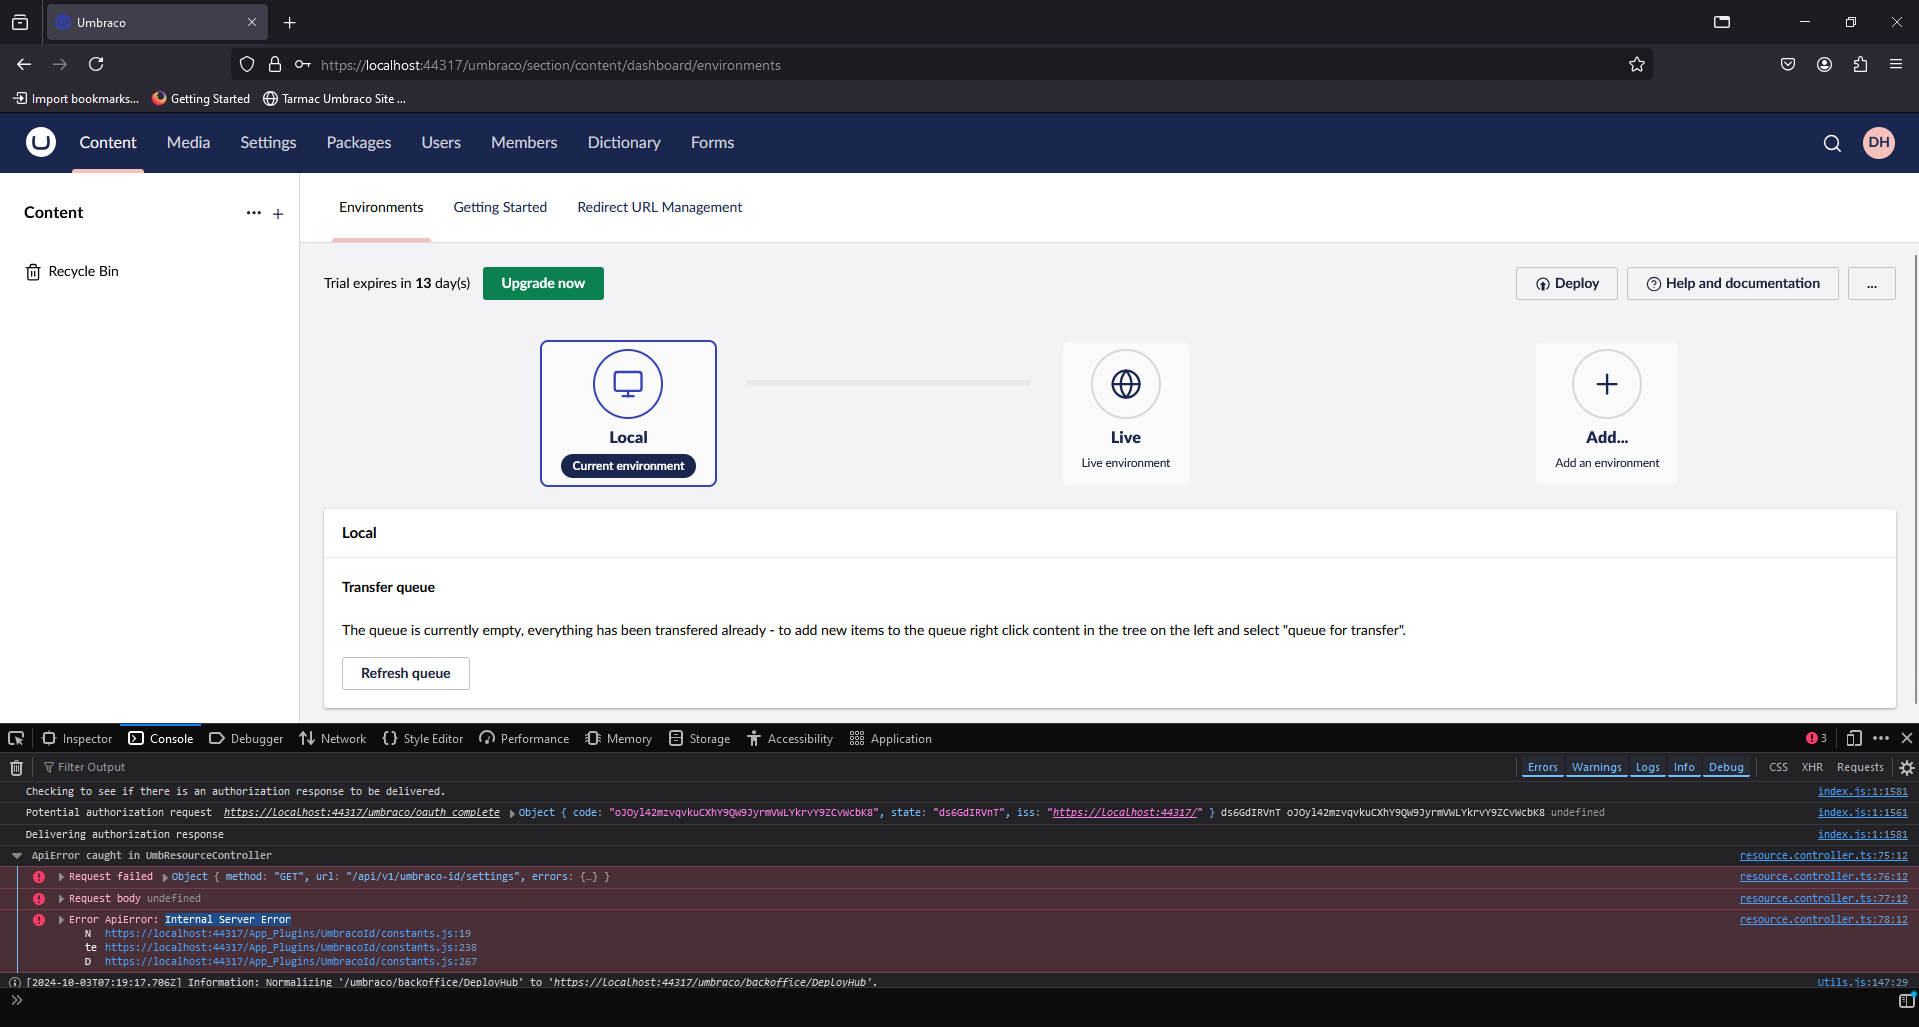Open the oauth_complete URL link

[x=362, y=813]
